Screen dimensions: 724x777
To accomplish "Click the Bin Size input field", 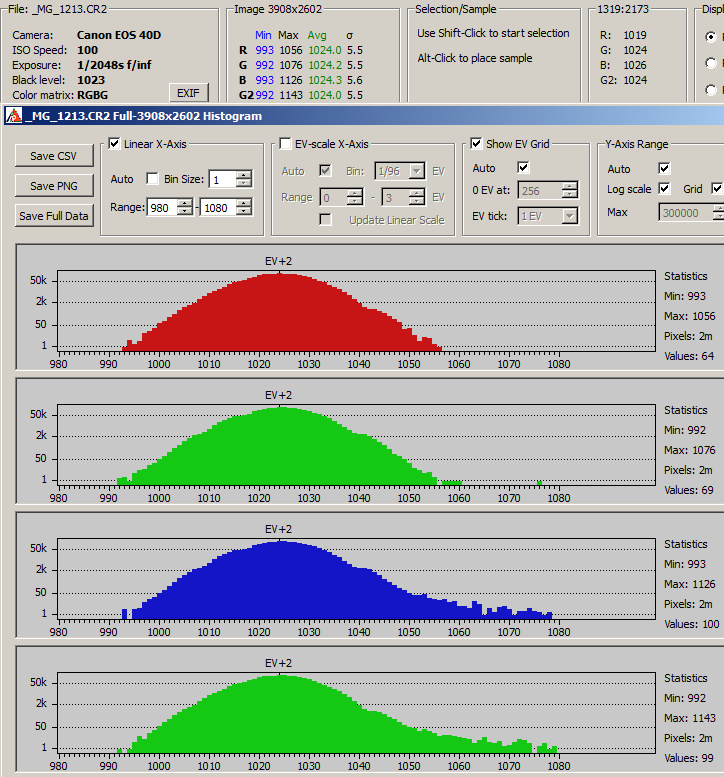I will (x=221, y=180).
